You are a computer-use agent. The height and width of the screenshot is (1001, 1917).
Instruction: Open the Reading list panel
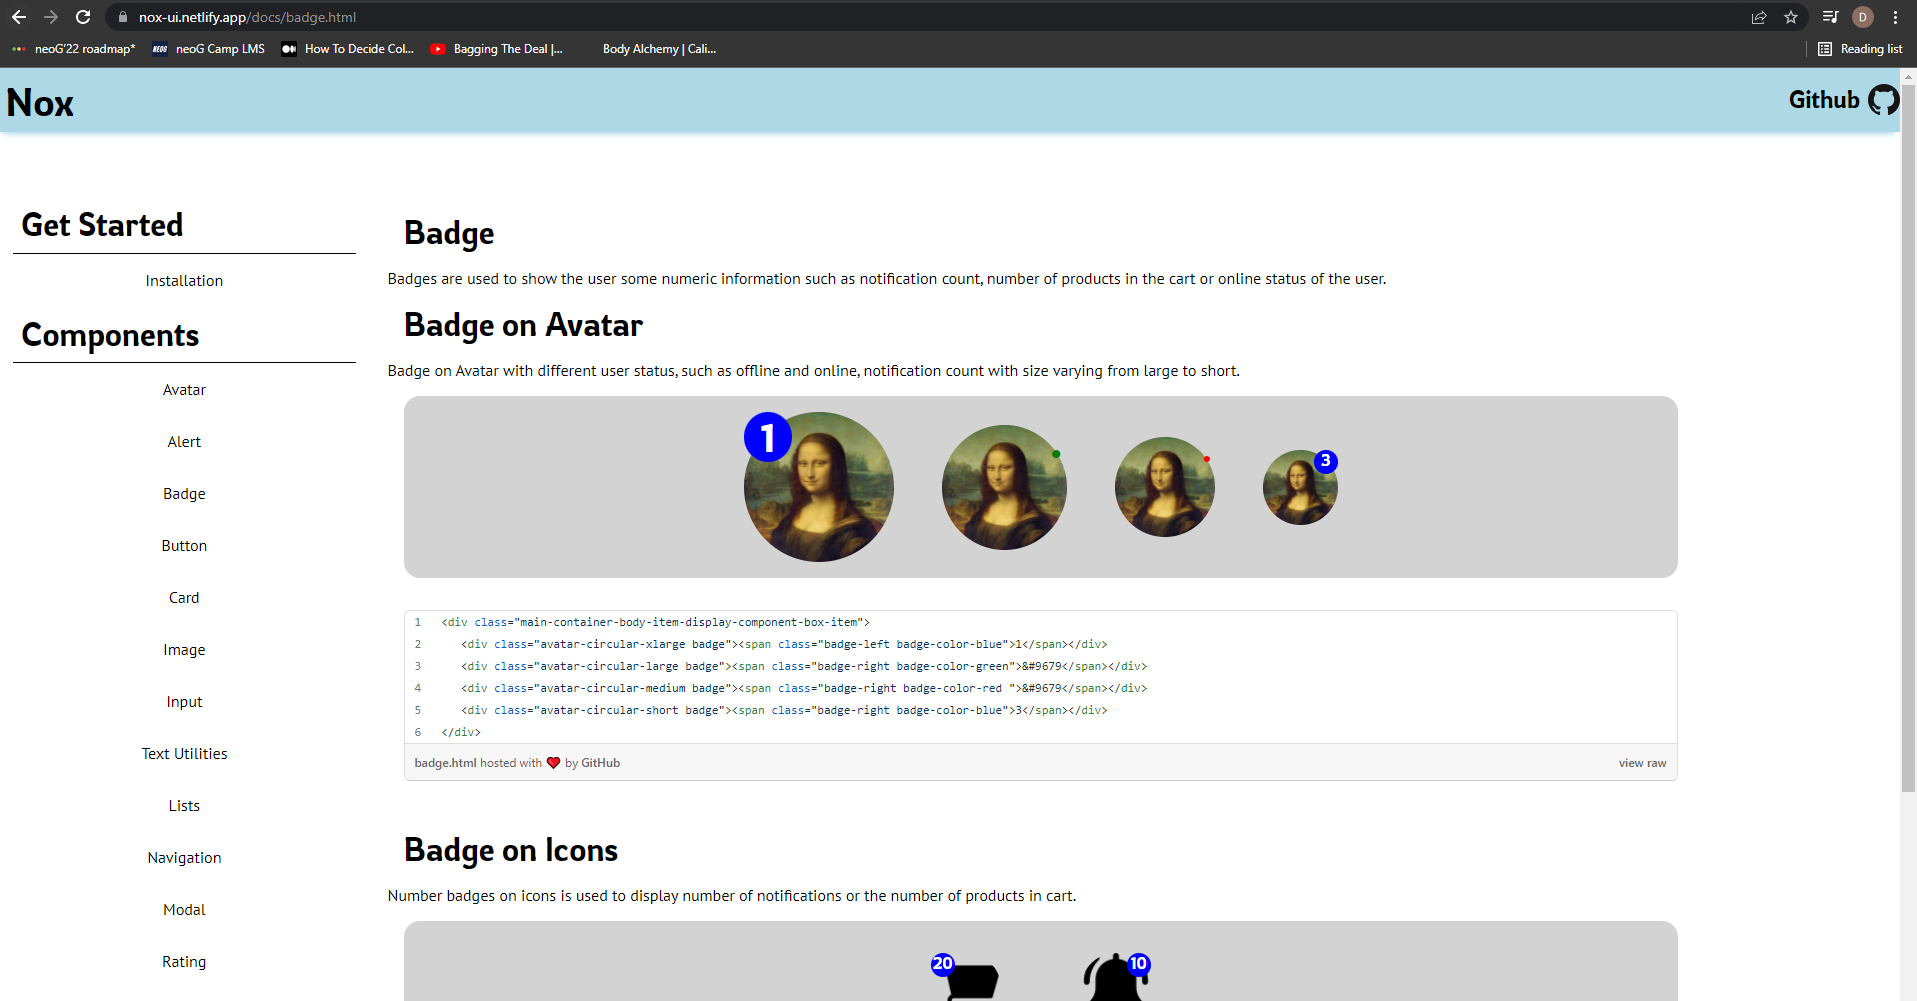click(1860, 49)
